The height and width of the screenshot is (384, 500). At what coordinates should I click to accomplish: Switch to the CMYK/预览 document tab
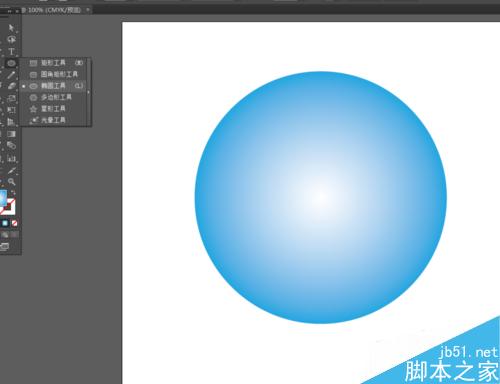coord(54,10)
